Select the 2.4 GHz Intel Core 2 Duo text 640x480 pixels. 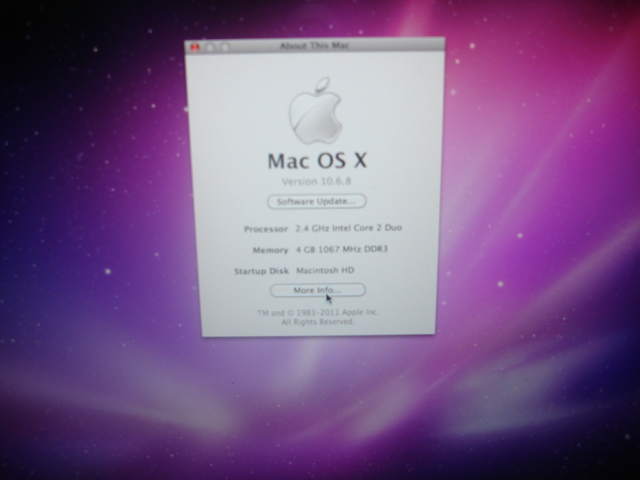(x=349, y=228)
